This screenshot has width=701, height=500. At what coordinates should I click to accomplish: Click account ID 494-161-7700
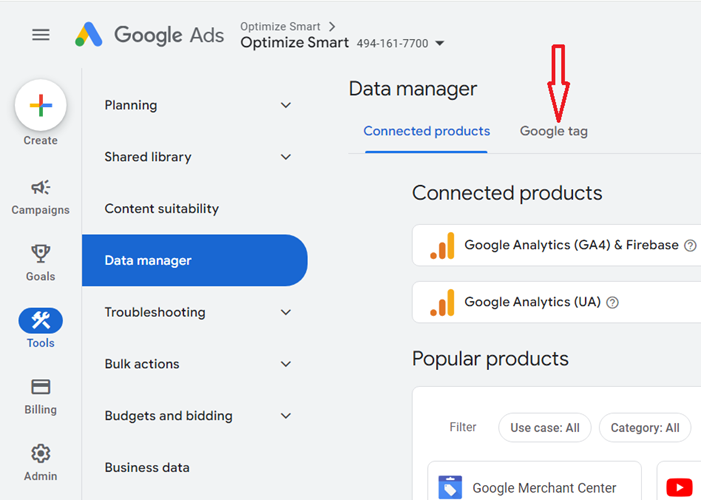coord(393,43)
